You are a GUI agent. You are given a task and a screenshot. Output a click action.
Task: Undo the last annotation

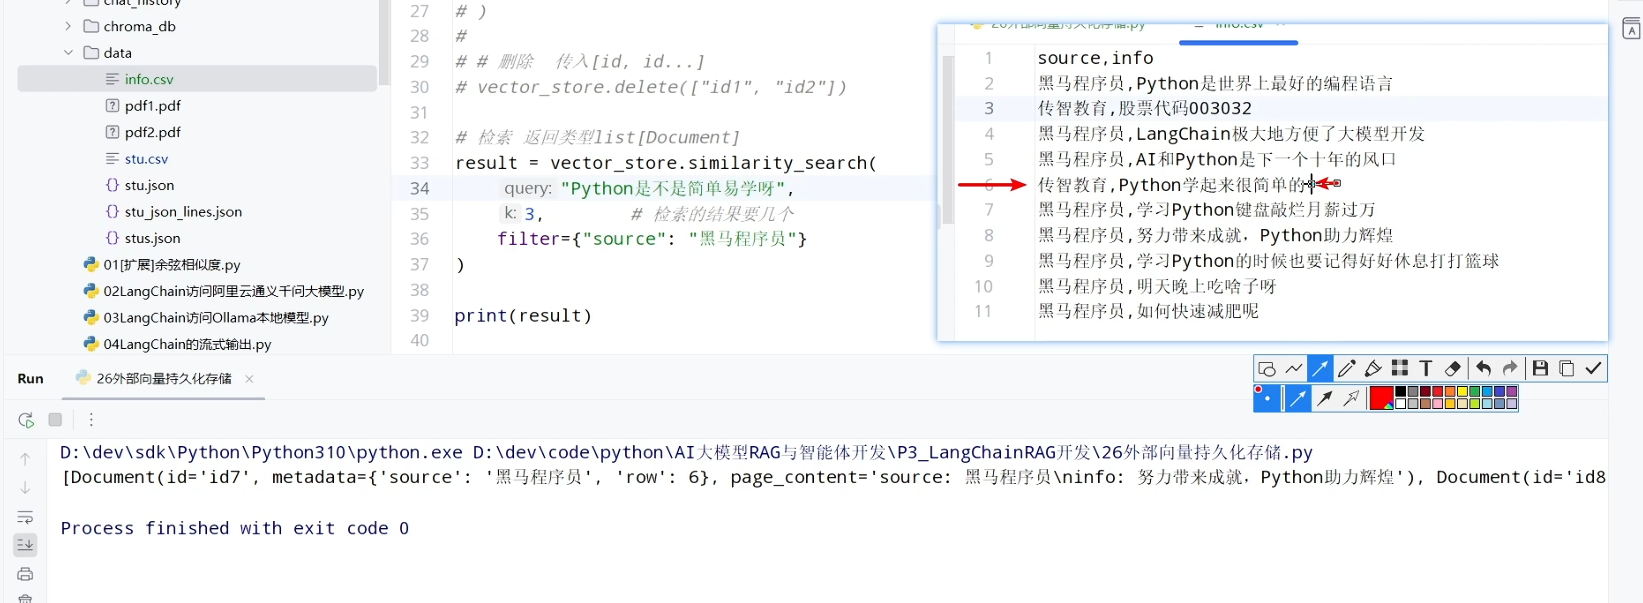click(x=1483, y=369)
